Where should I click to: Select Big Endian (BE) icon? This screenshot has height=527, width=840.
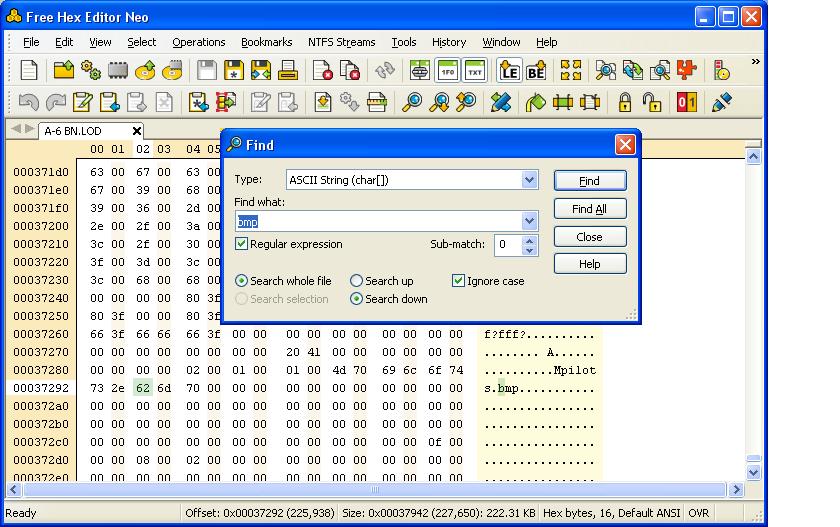coord(536,70)
